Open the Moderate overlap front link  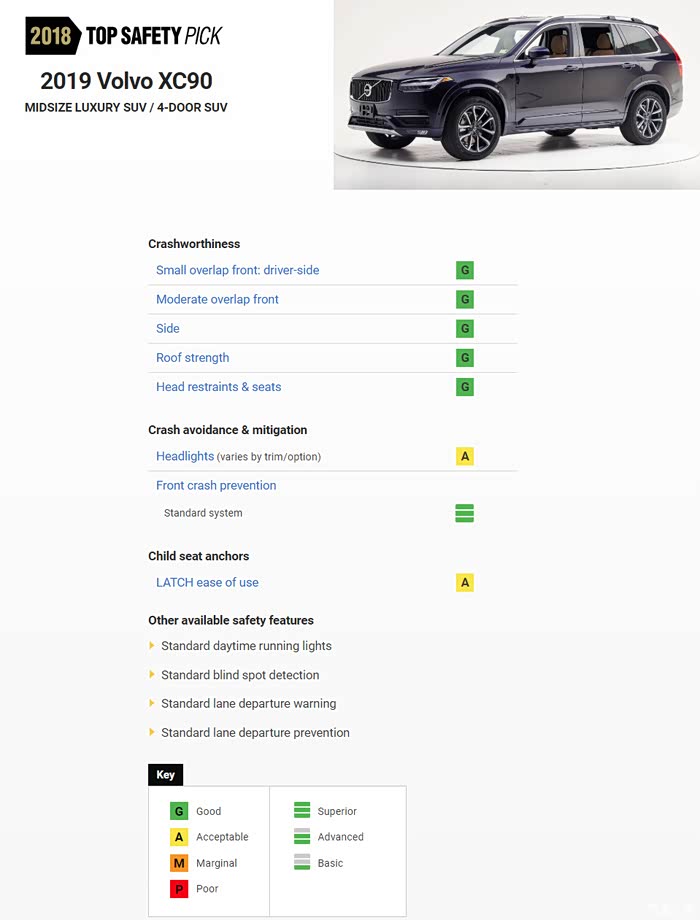tap(217, 299)
